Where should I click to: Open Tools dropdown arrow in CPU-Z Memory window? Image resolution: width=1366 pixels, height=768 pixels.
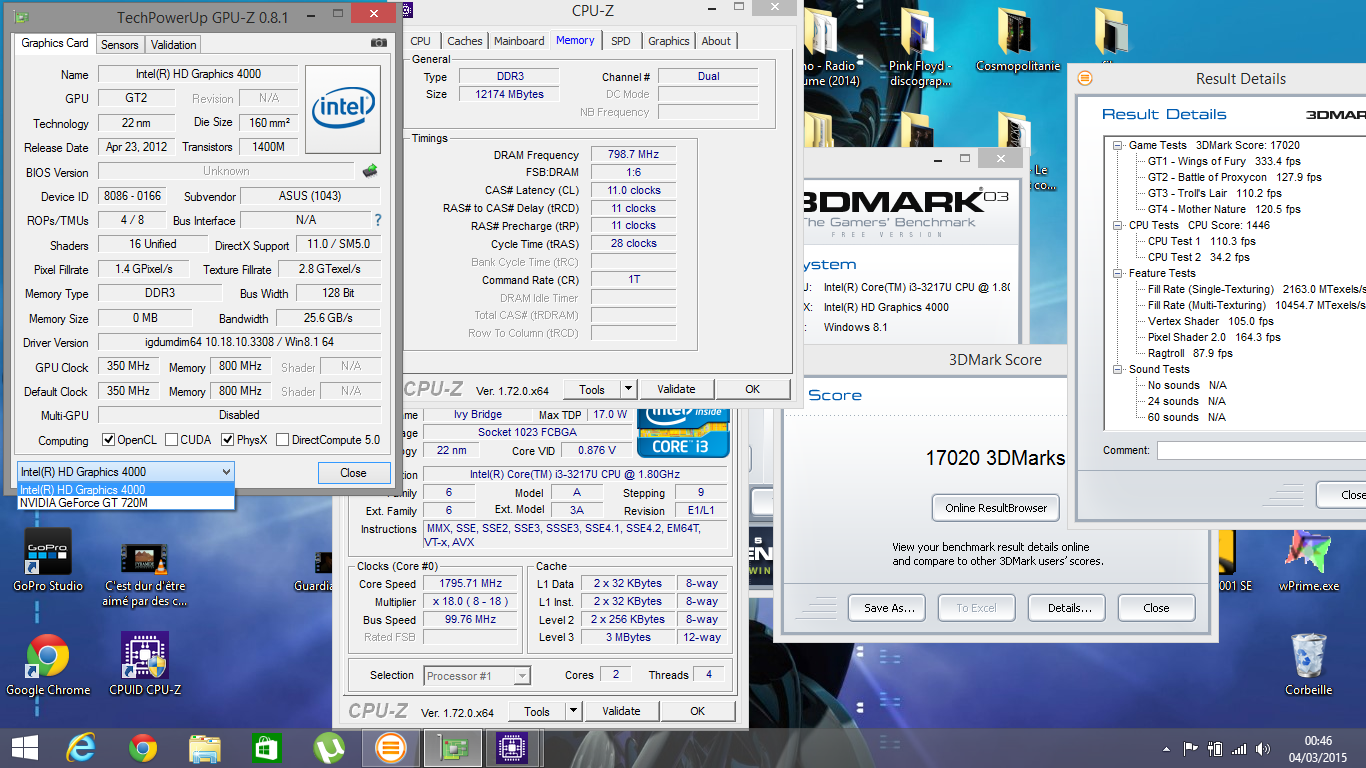pyautogui.click(x=628, y=389)
